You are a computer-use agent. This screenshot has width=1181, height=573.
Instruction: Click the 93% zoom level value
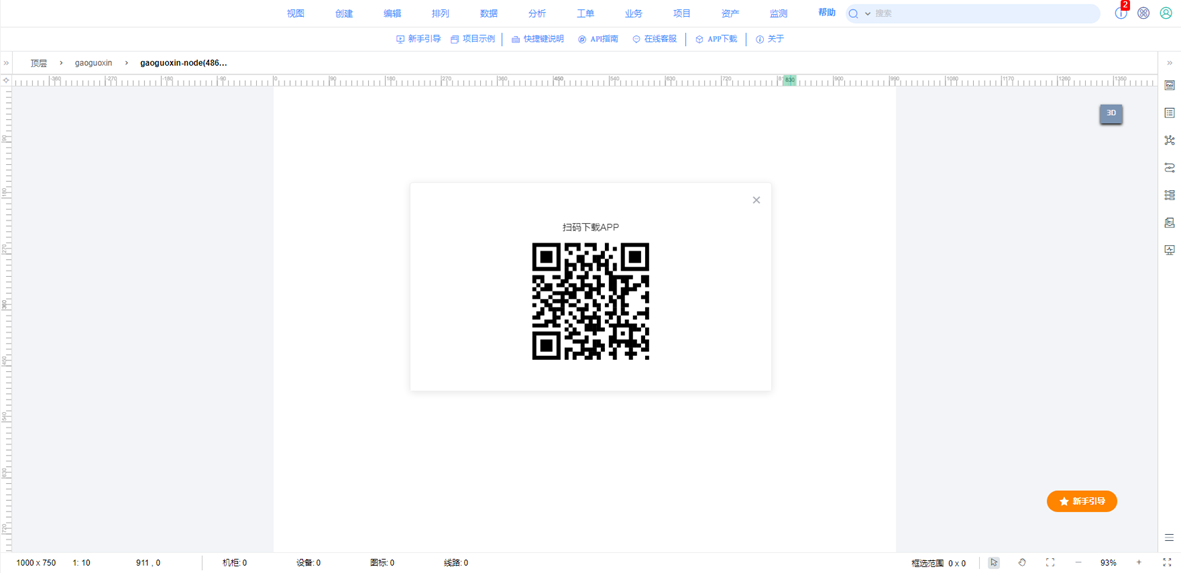pyautogui.click(x=1108, y=563)
